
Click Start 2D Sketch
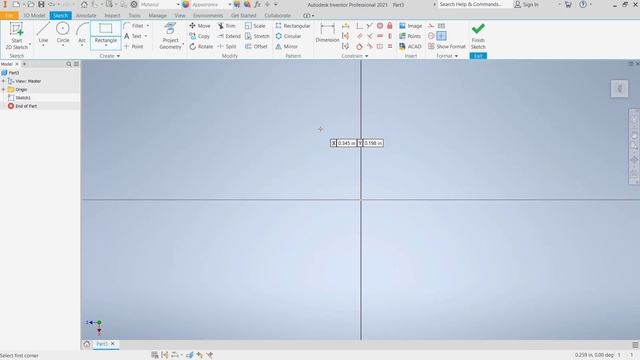[17, 36]
